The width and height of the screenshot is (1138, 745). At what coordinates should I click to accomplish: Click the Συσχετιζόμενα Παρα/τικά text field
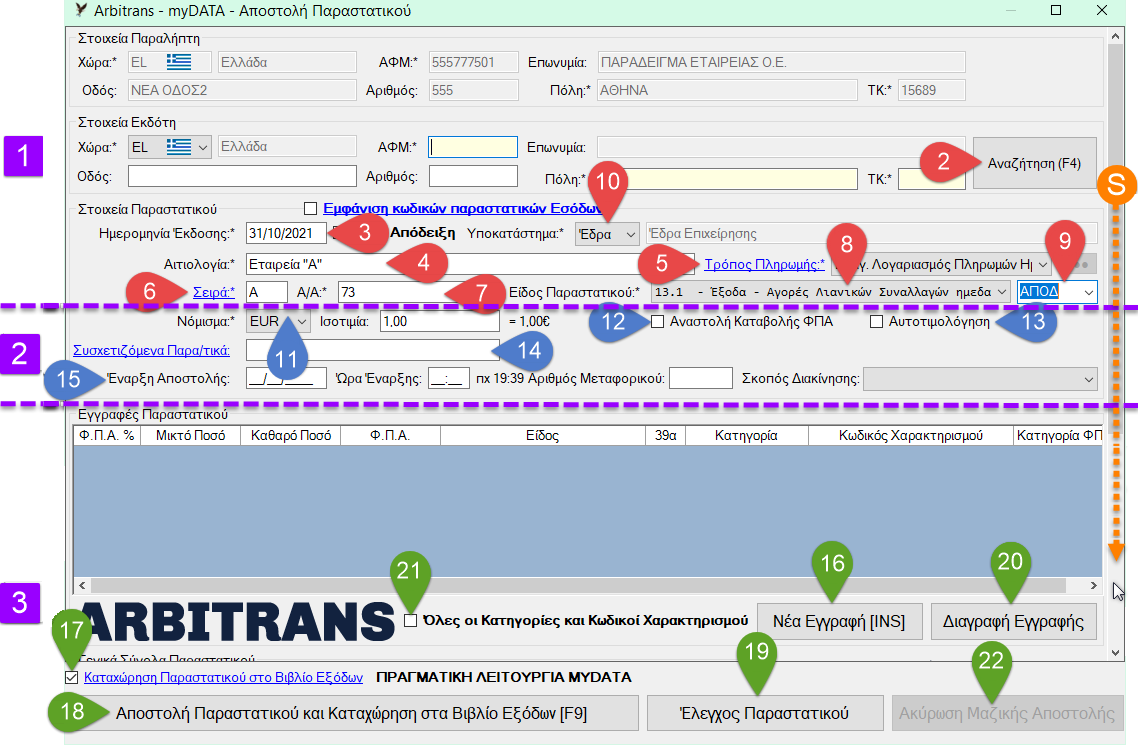coord(372,350)
